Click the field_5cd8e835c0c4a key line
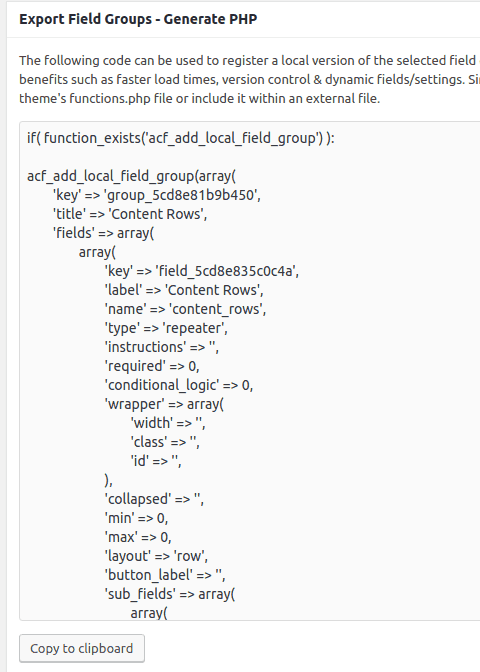 202,271
